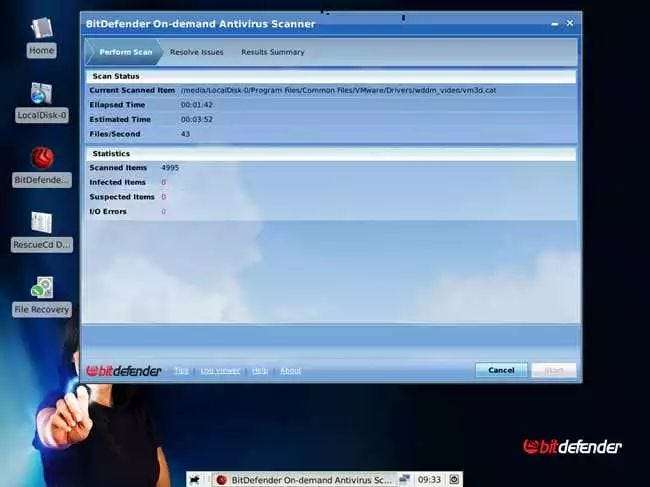Select the BitDefender Scanner taskbar window button
Screen dimensions: 650x487
pos(303,480)
